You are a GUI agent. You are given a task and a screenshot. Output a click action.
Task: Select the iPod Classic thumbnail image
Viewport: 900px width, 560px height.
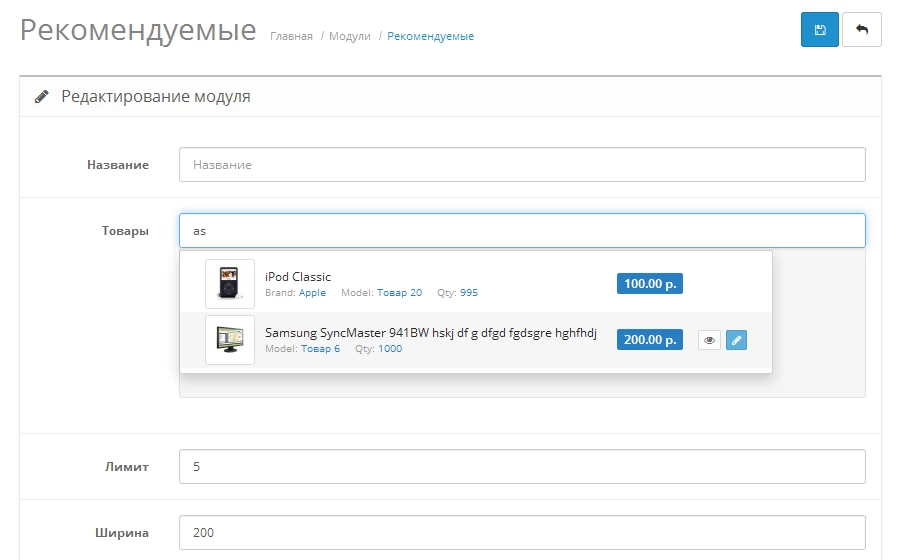point(230,284)
